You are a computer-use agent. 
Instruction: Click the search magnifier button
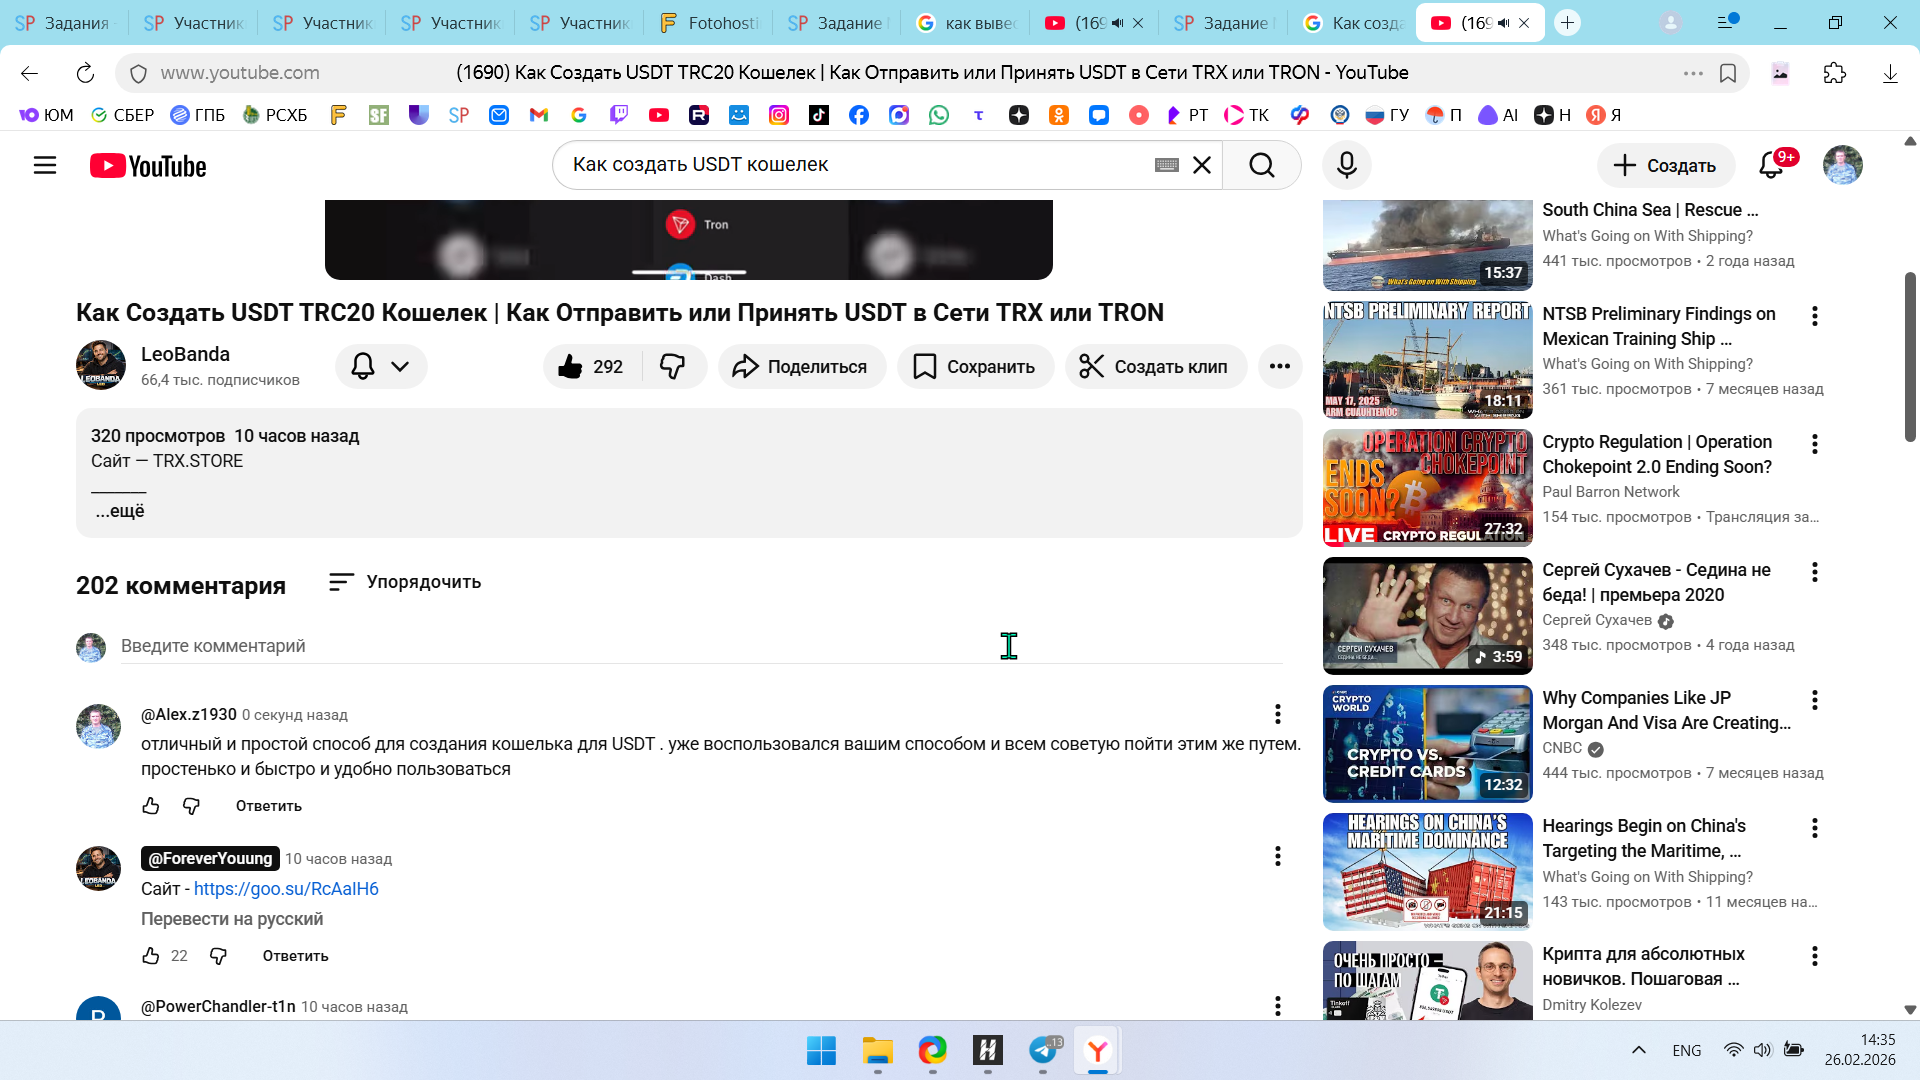pos(1261,165)
